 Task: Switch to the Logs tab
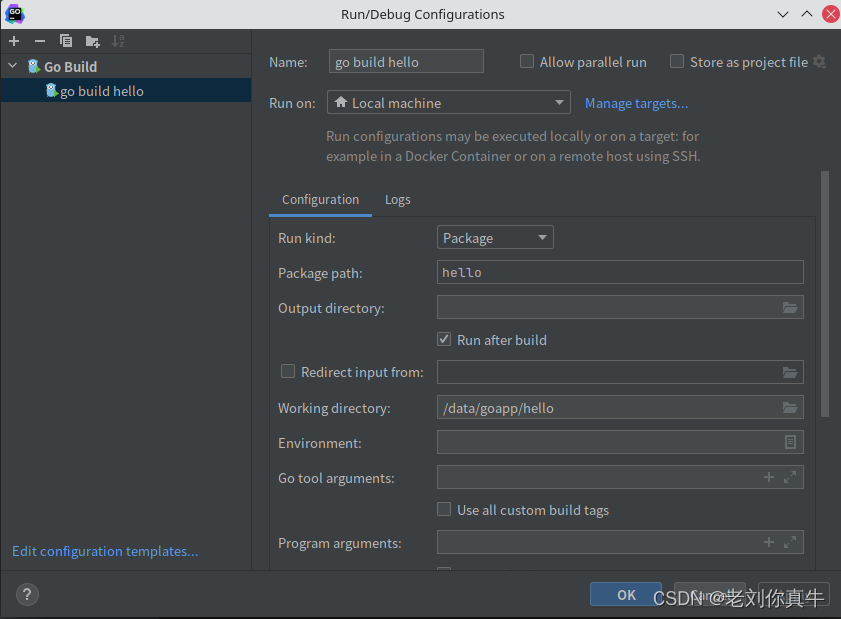click(397, 199)
